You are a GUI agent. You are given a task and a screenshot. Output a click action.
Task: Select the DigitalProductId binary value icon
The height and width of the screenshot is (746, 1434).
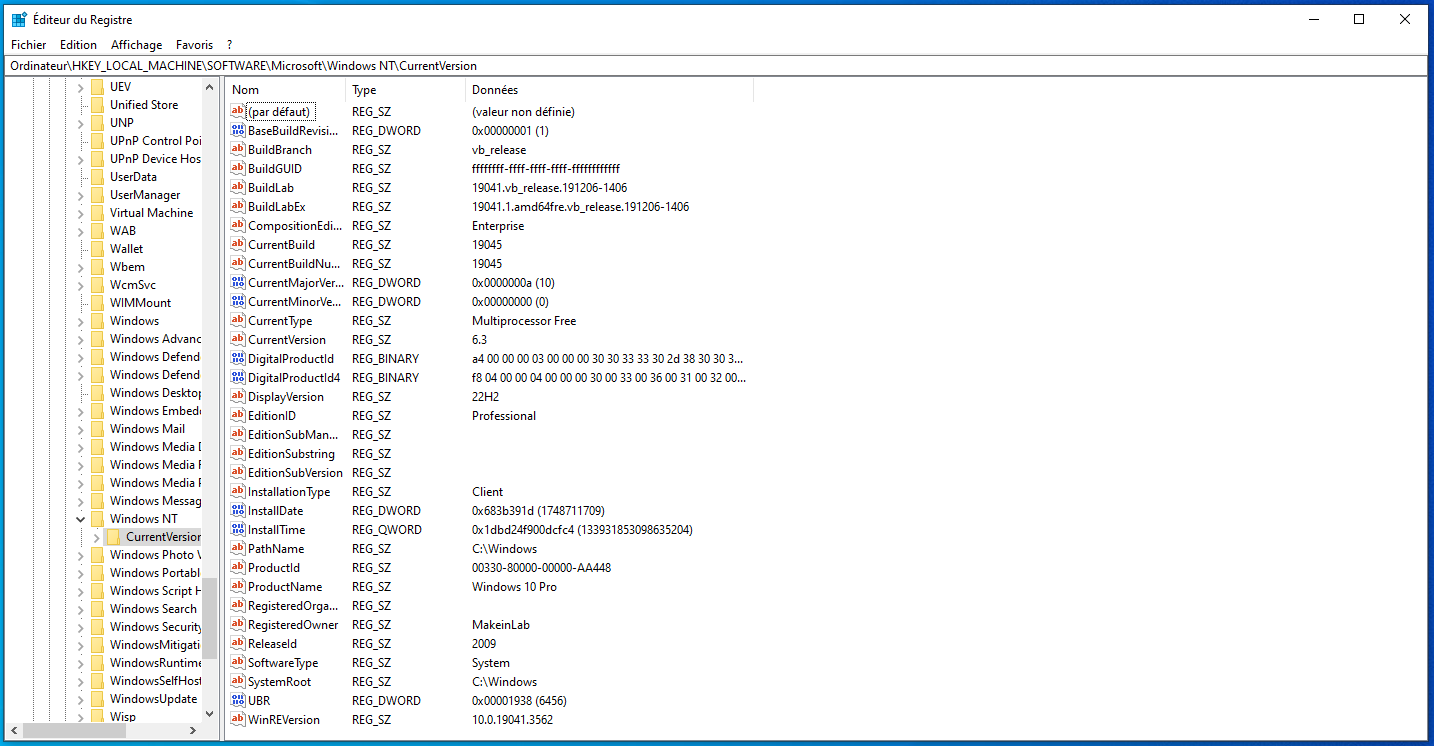click(x=238, y=359)
